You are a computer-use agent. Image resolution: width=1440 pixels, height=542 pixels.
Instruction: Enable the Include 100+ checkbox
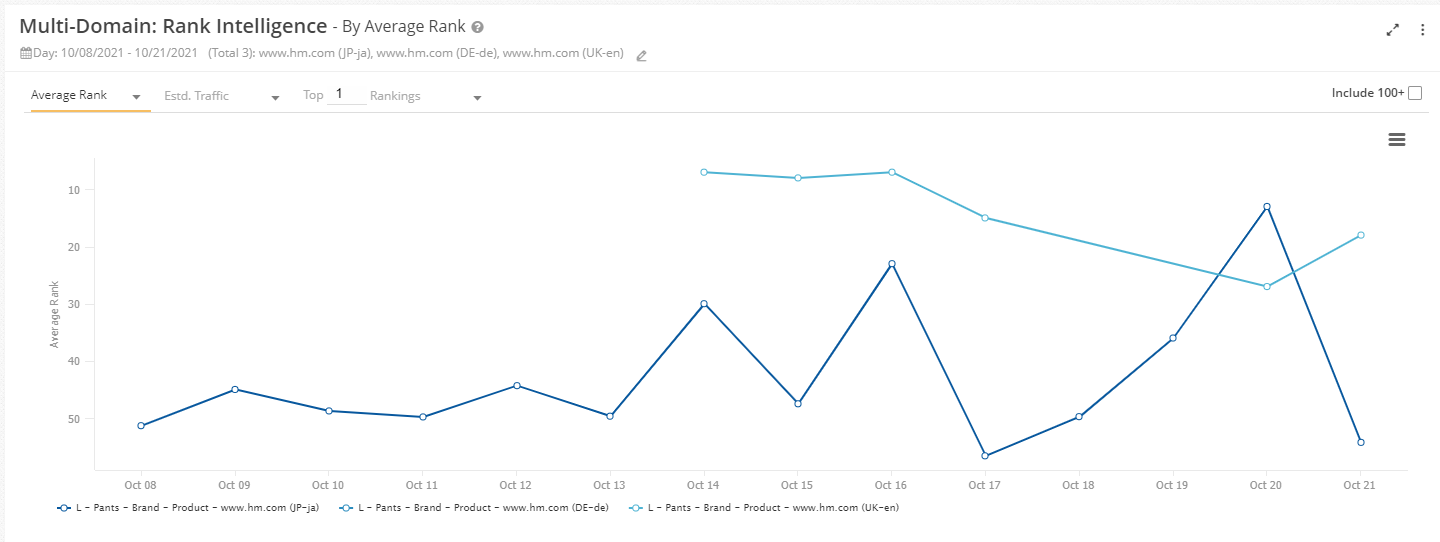[x=1414, y=93]
